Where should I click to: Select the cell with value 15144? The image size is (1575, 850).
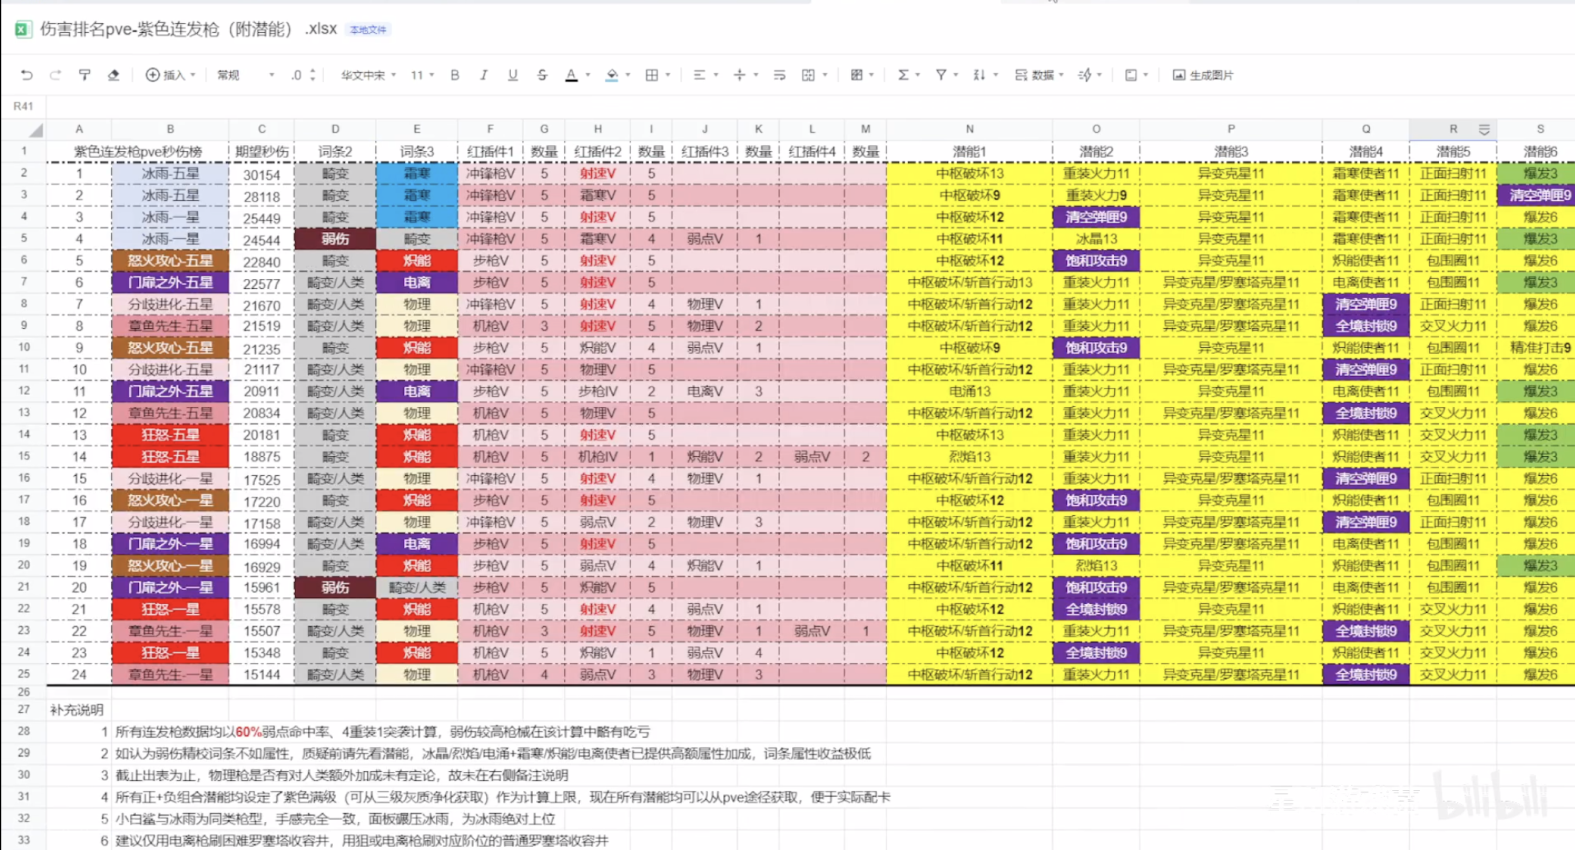point(262,675)
